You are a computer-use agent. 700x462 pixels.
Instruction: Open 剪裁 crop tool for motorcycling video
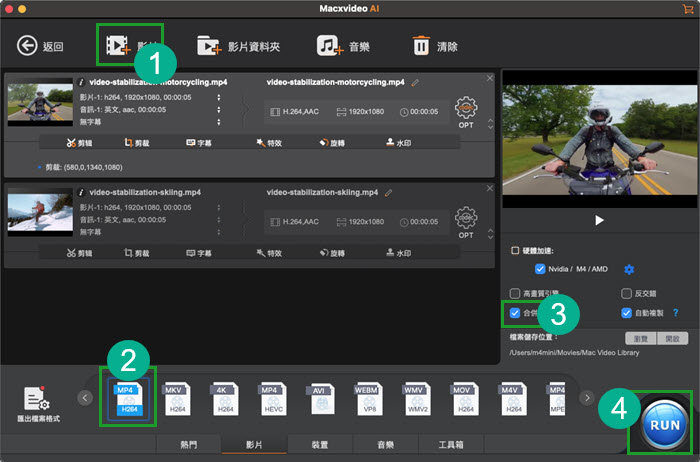[x=137, y=143]
